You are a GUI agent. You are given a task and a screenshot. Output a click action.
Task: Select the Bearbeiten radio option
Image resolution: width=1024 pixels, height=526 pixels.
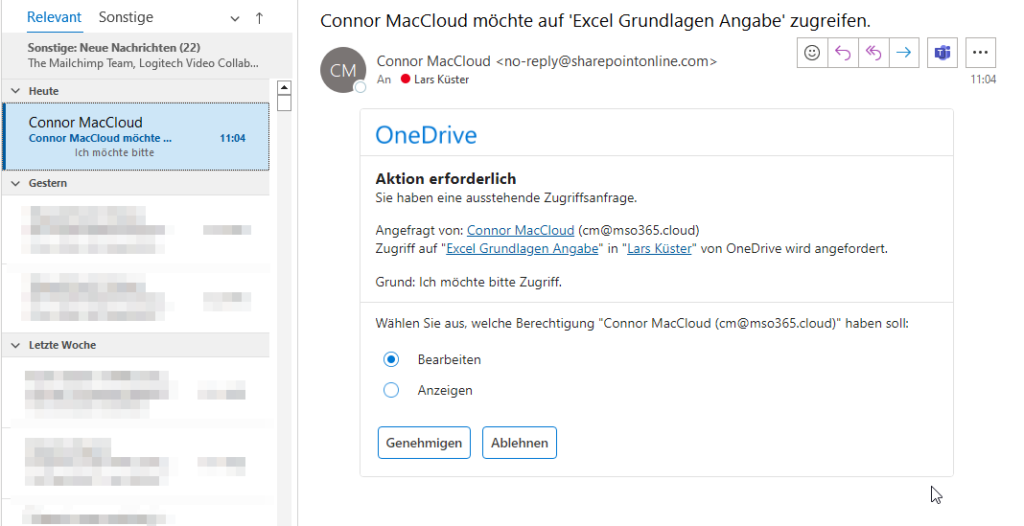click(x=391, y=359)
